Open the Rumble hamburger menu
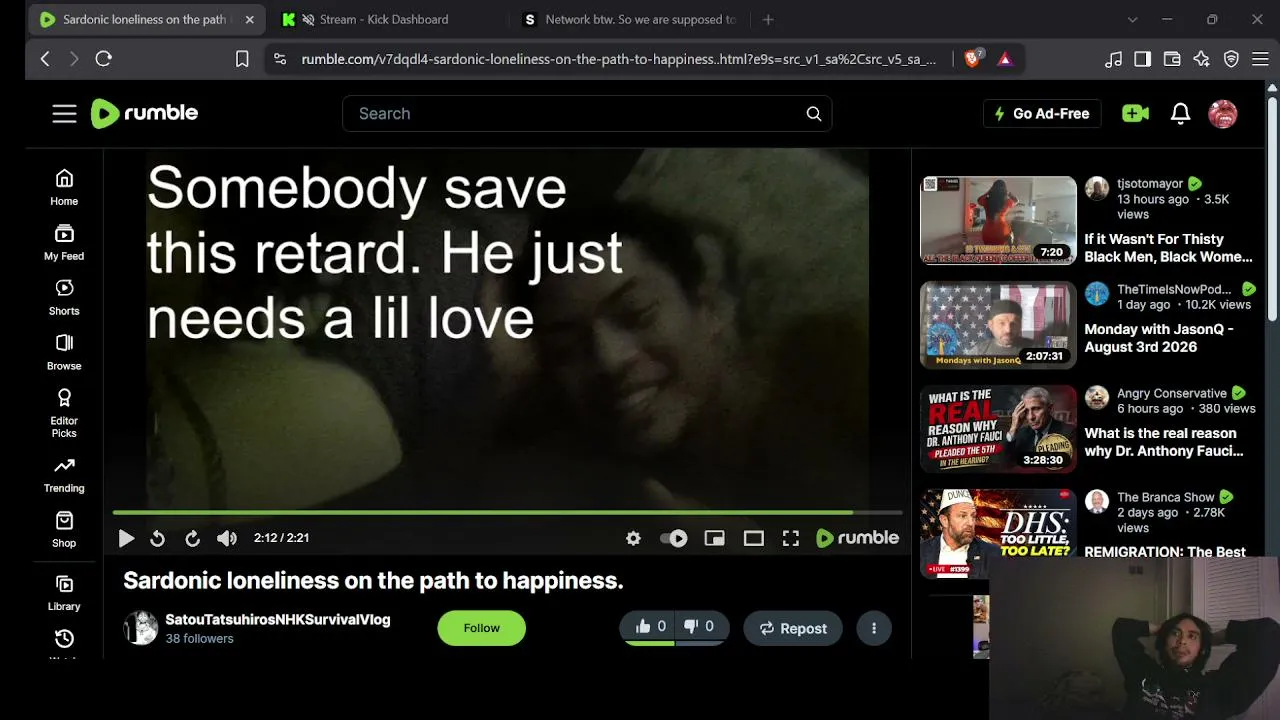Screen dimensions: 1280x720 (x=65, y=114)
